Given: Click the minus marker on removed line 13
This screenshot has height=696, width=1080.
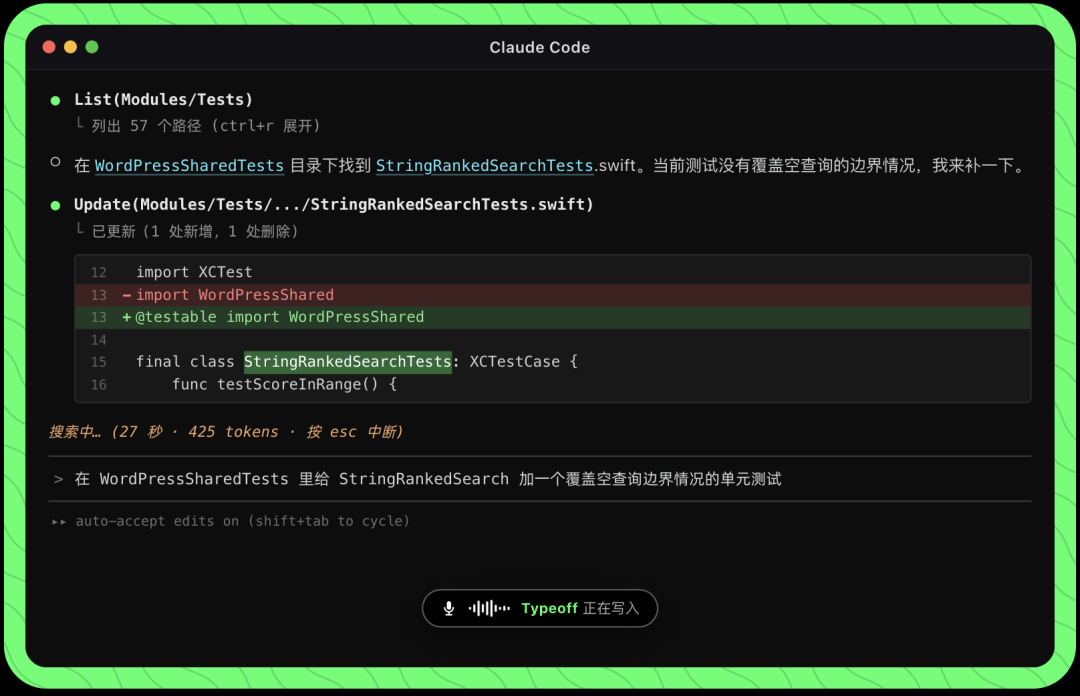Looking at the screenshot, I should [127, 295].
